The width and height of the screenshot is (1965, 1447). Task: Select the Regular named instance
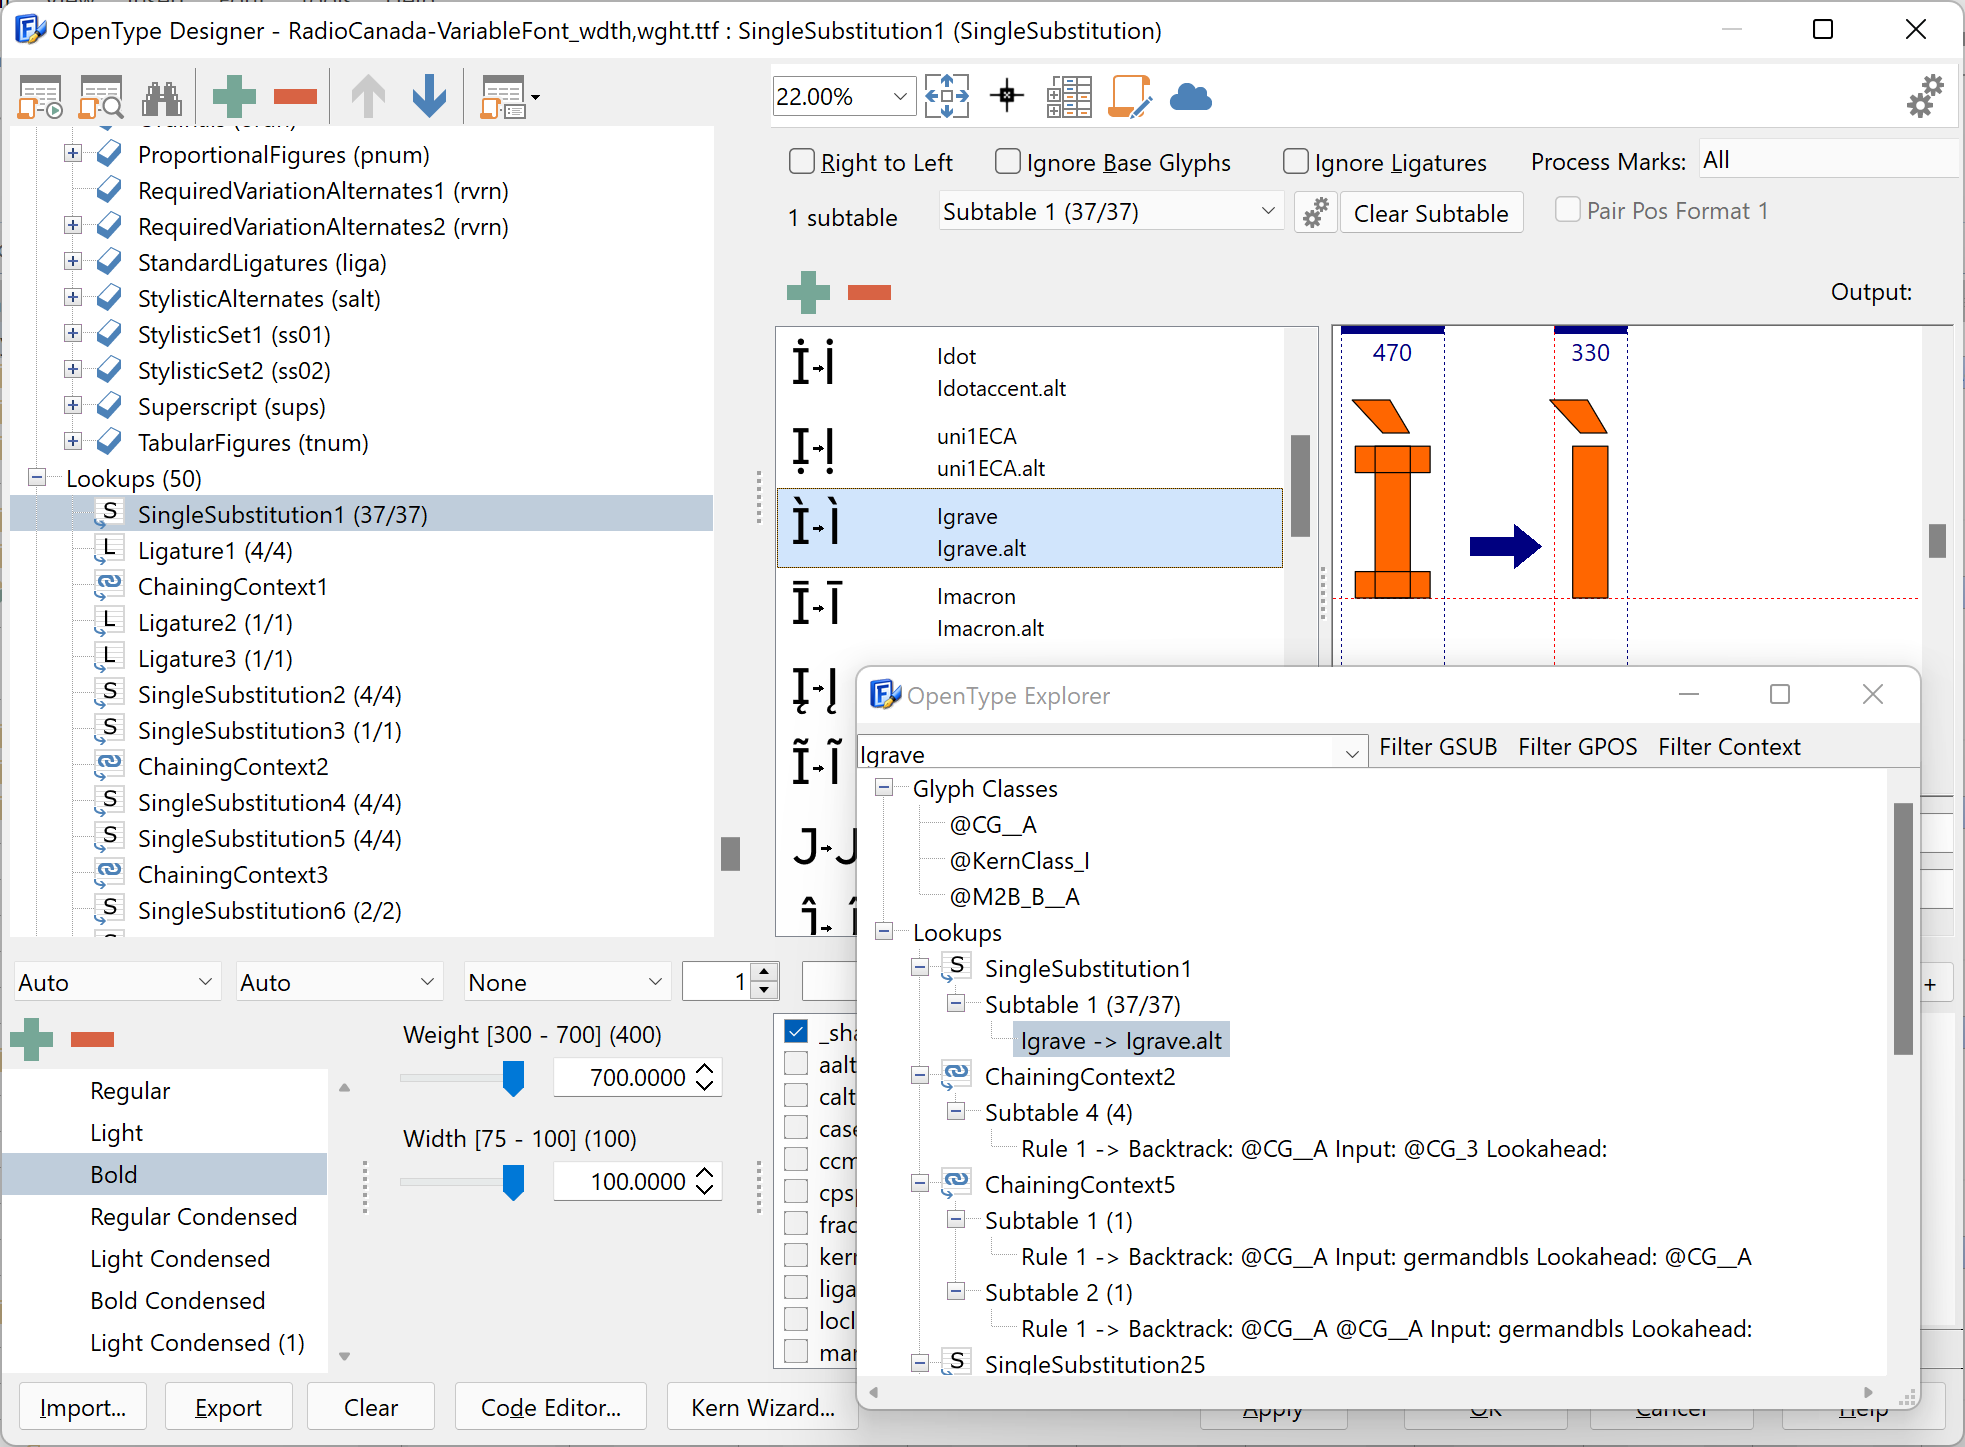[130, 1091]
